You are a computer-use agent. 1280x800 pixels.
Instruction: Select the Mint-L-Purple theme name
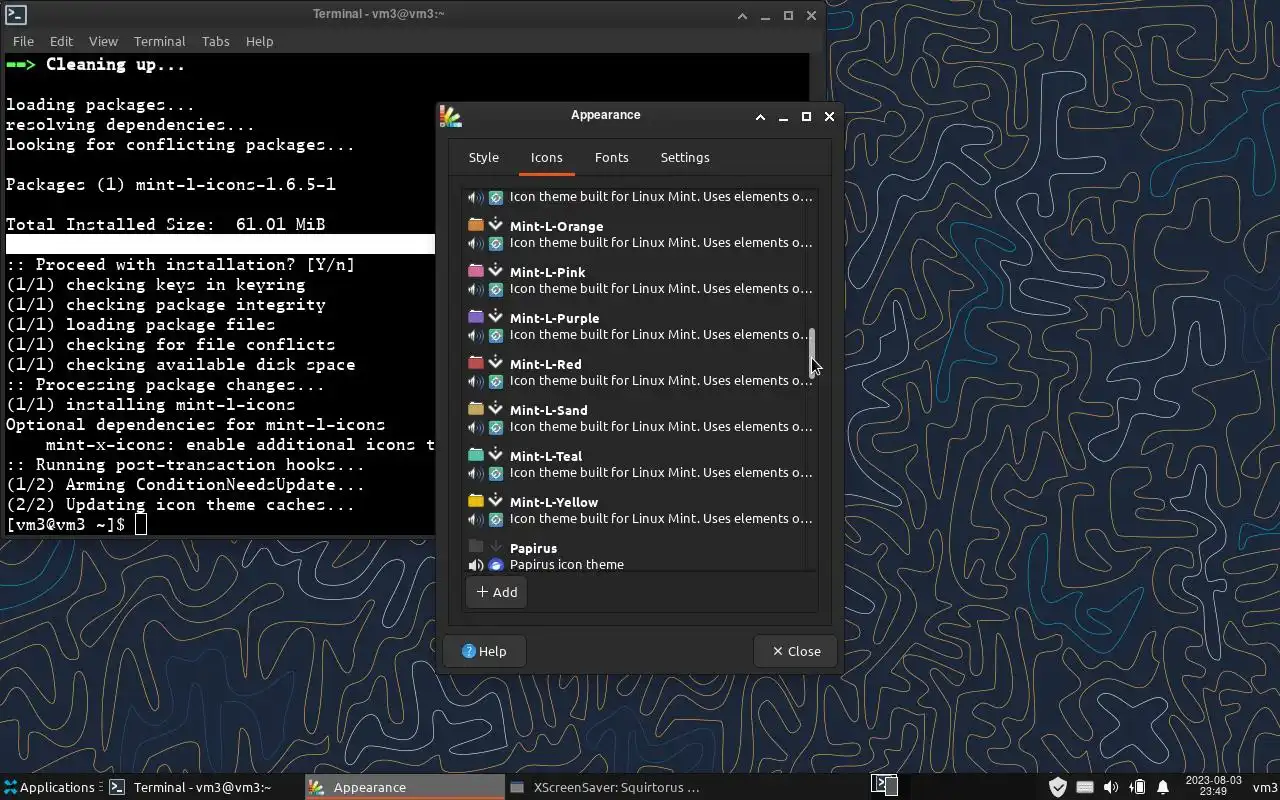tap(554, 318)
